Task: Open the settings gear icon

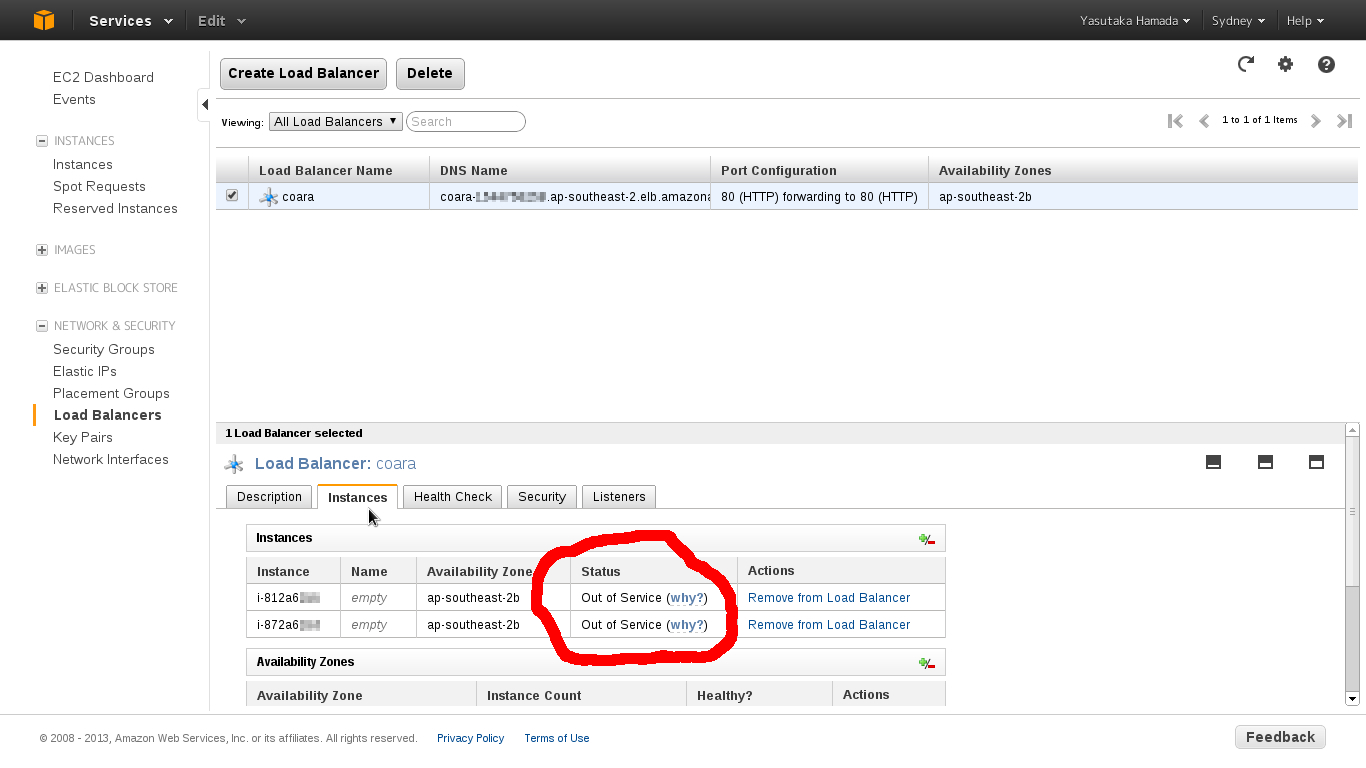Action: click(x=1285, y=64)
